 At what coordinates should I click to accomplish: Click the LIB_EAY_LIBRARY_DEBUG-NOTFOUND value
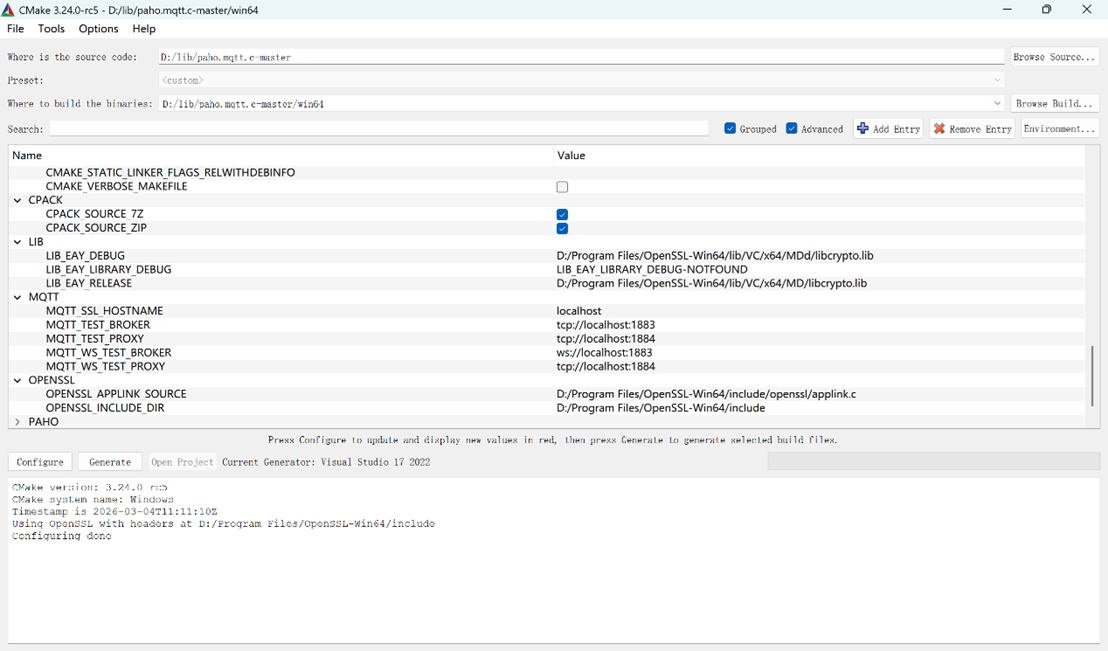click(652, 269)
